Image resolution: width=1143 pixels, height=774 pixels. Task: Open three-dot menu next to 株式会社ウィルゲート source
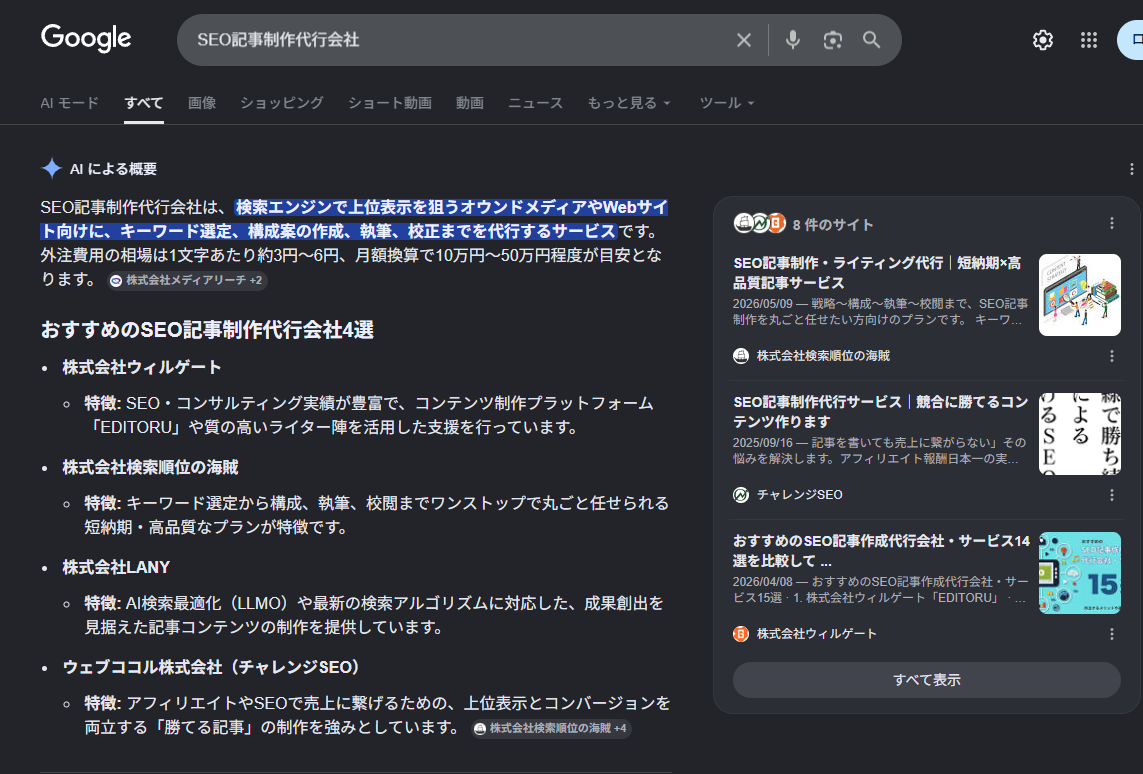(1112, 634)
